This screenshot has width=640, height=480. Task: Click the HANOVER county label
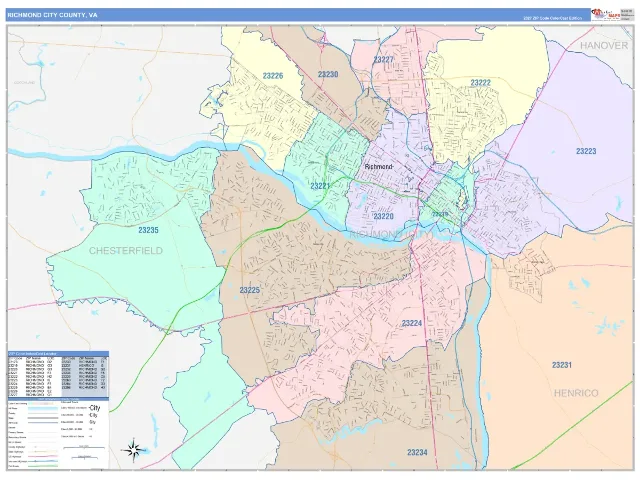click(604, 45)
